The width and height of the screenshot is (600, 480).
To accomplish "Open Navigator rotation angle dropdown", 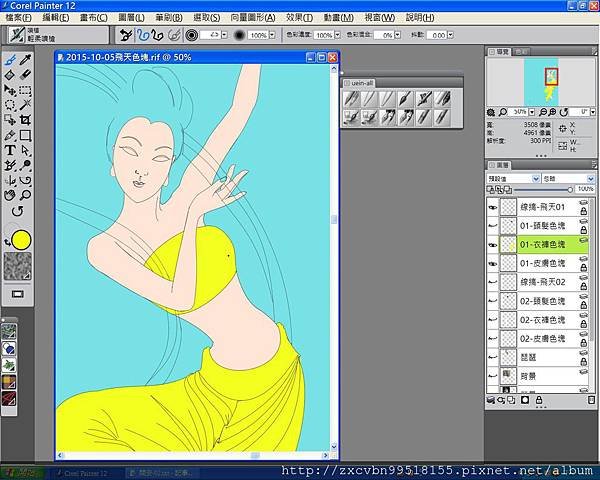I will click(593, 112).
